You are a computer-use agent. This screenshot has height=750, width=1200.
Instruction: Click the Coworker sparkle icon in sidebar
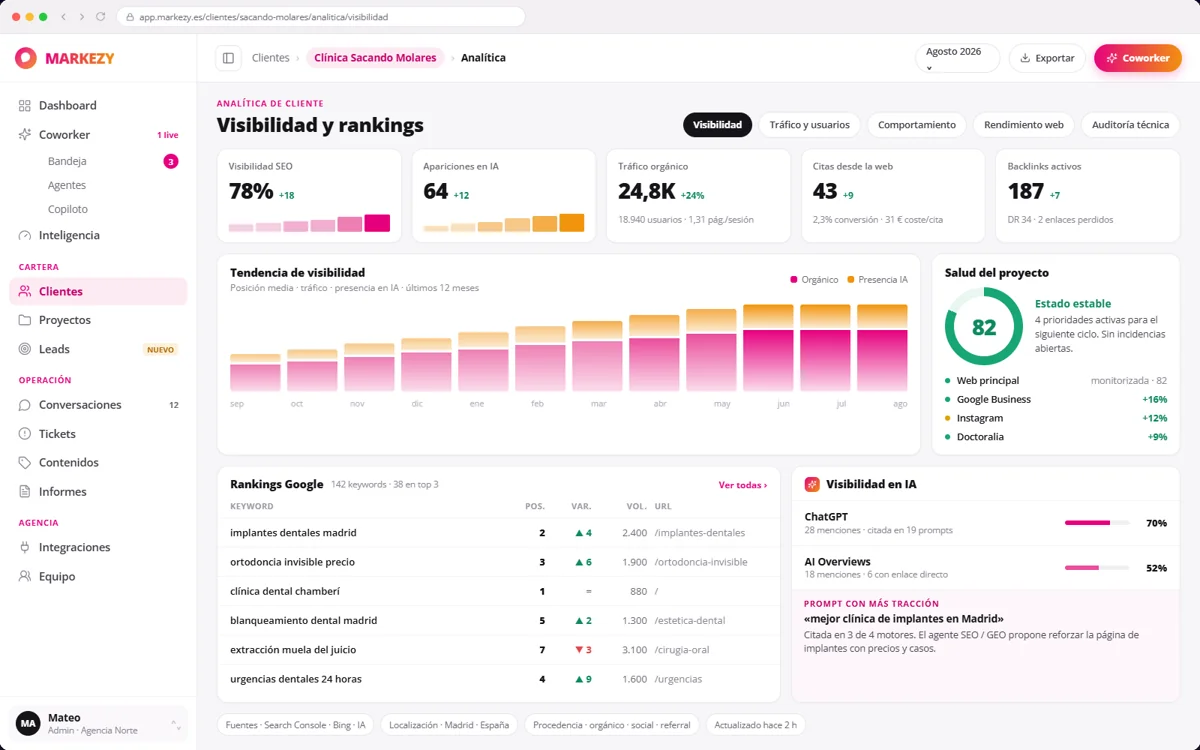point(25,134)
